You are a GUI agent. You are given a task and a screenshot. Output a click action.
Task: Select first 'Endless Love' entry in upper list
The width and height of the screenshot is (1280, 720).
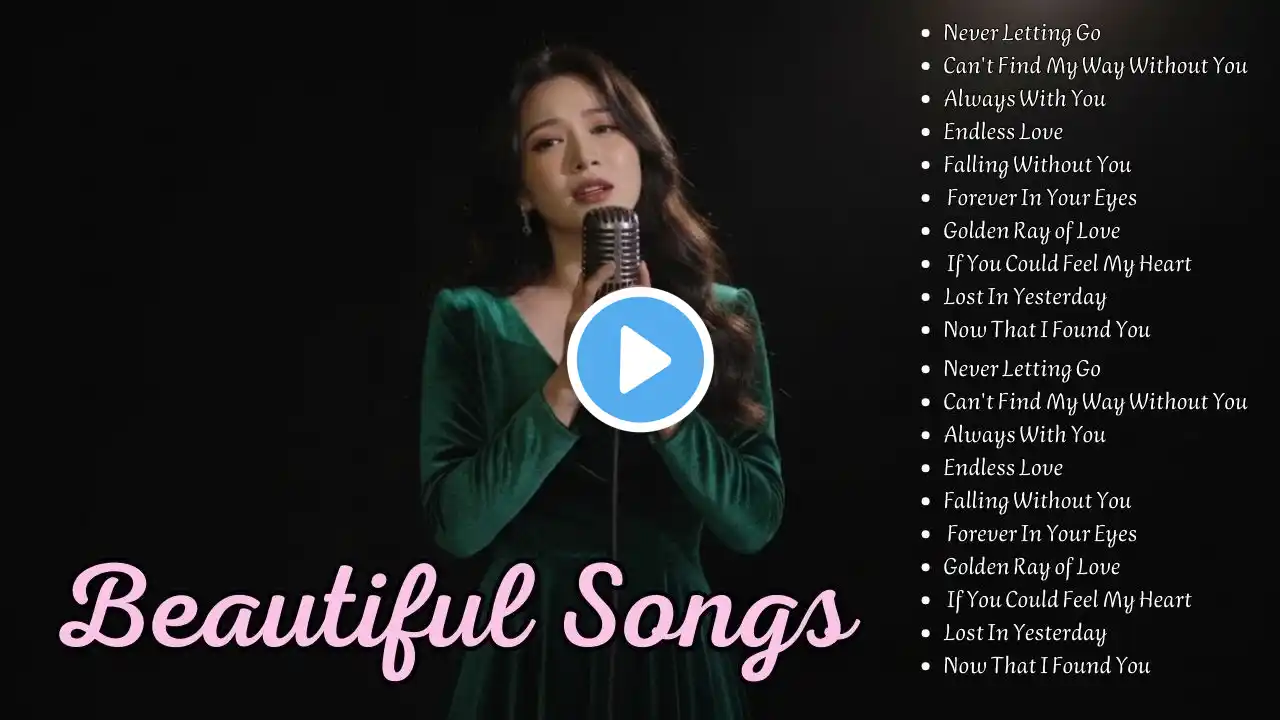pyautogui.click(x=1003, y=132)
